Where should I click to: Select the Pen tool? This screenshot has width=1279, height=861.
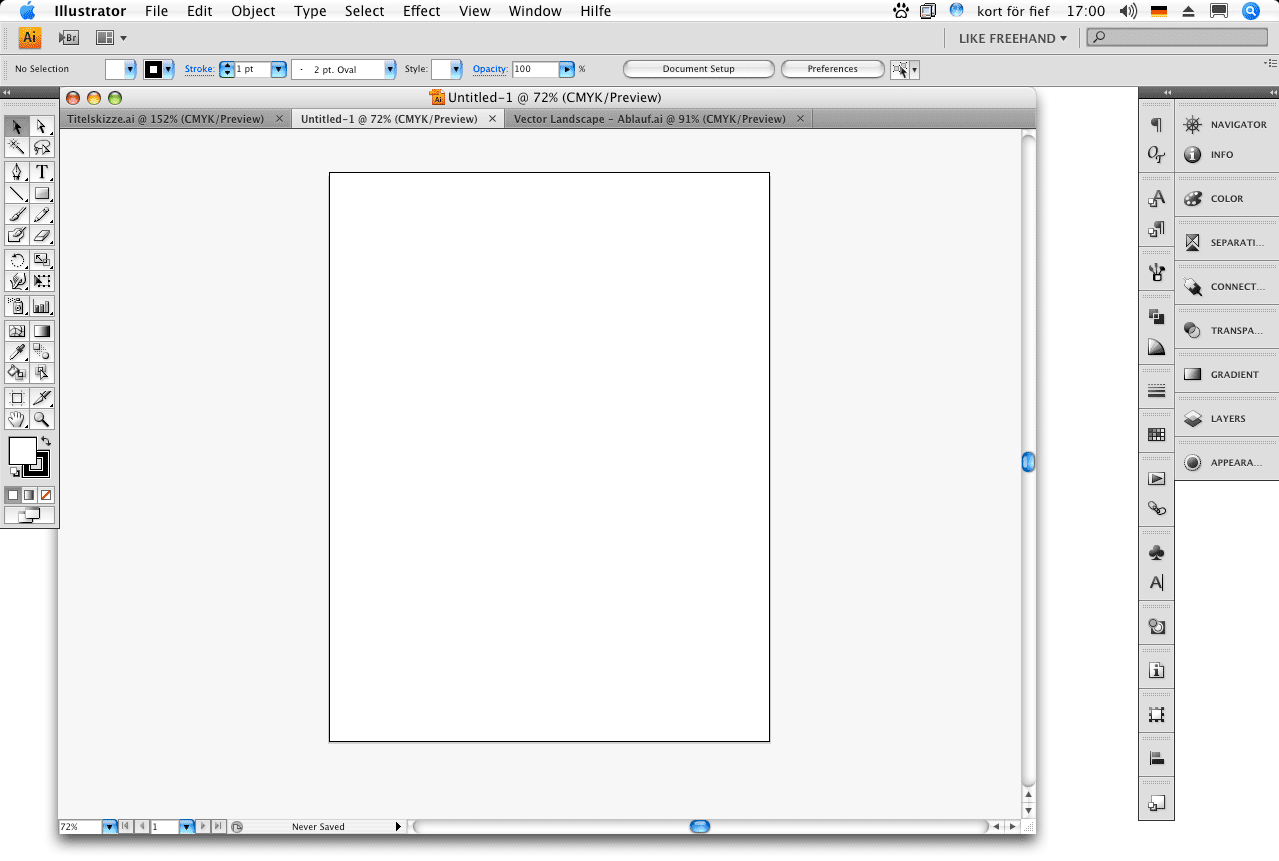point(17,172)
